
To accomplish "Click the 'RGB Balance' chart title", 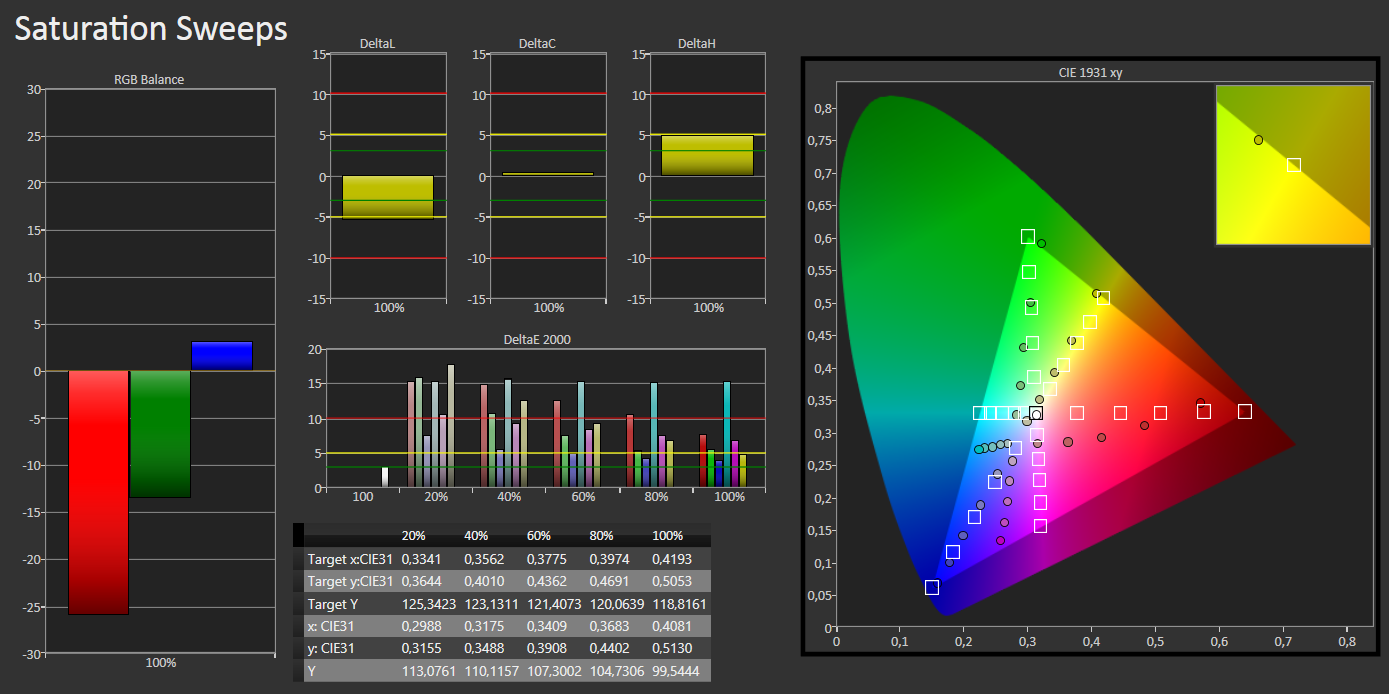I will tap(149, 79).
